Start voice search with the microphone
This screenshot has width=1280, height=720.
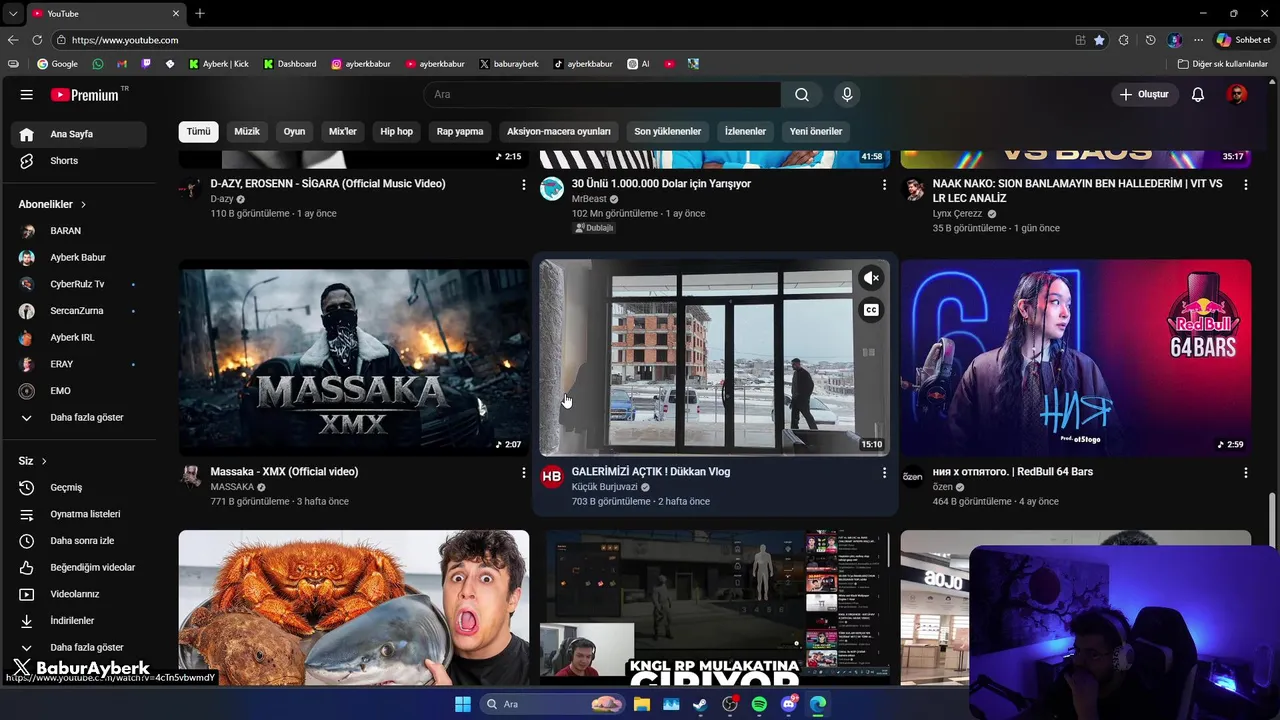tap(847, 95)
